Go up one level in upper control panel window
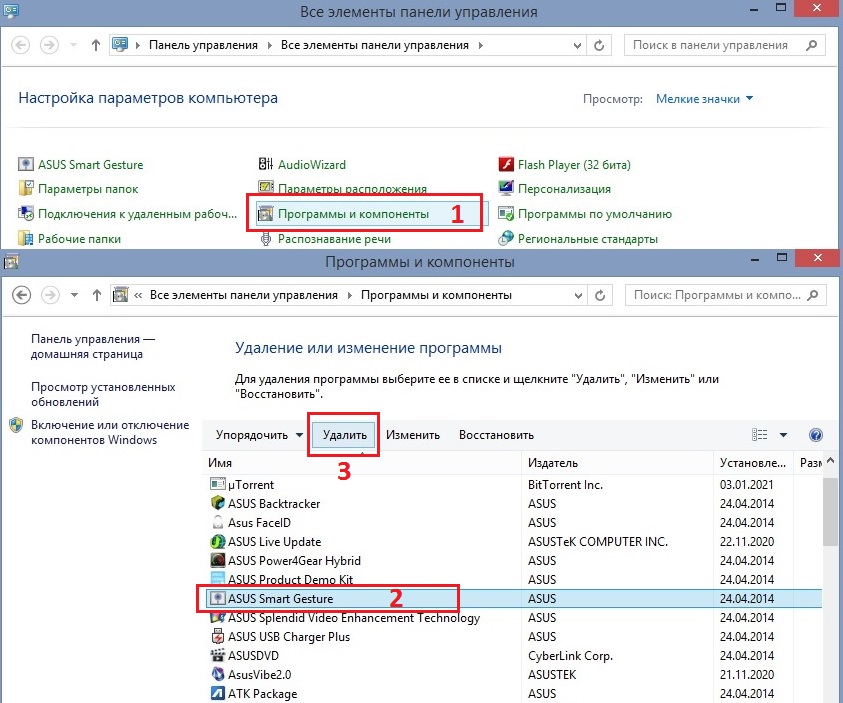 [96, 45]
